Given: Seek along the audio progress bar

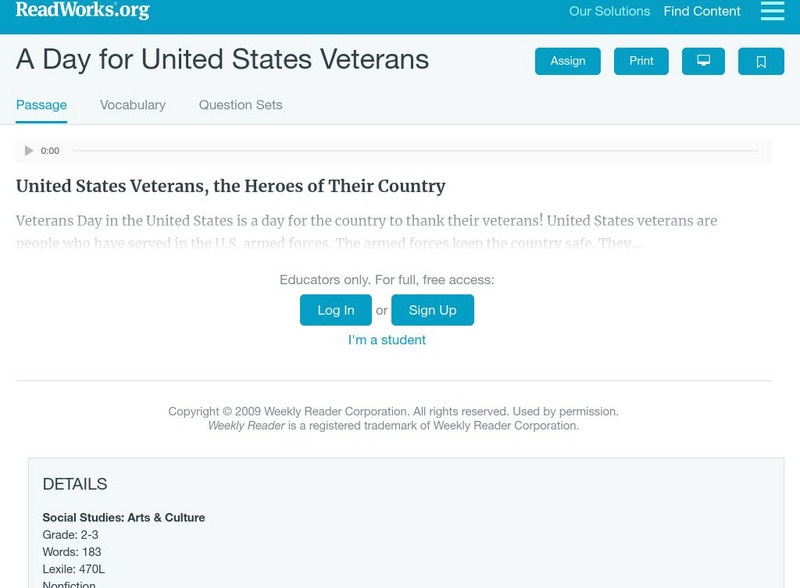Looking at the screenshot, I should point(415,151).
